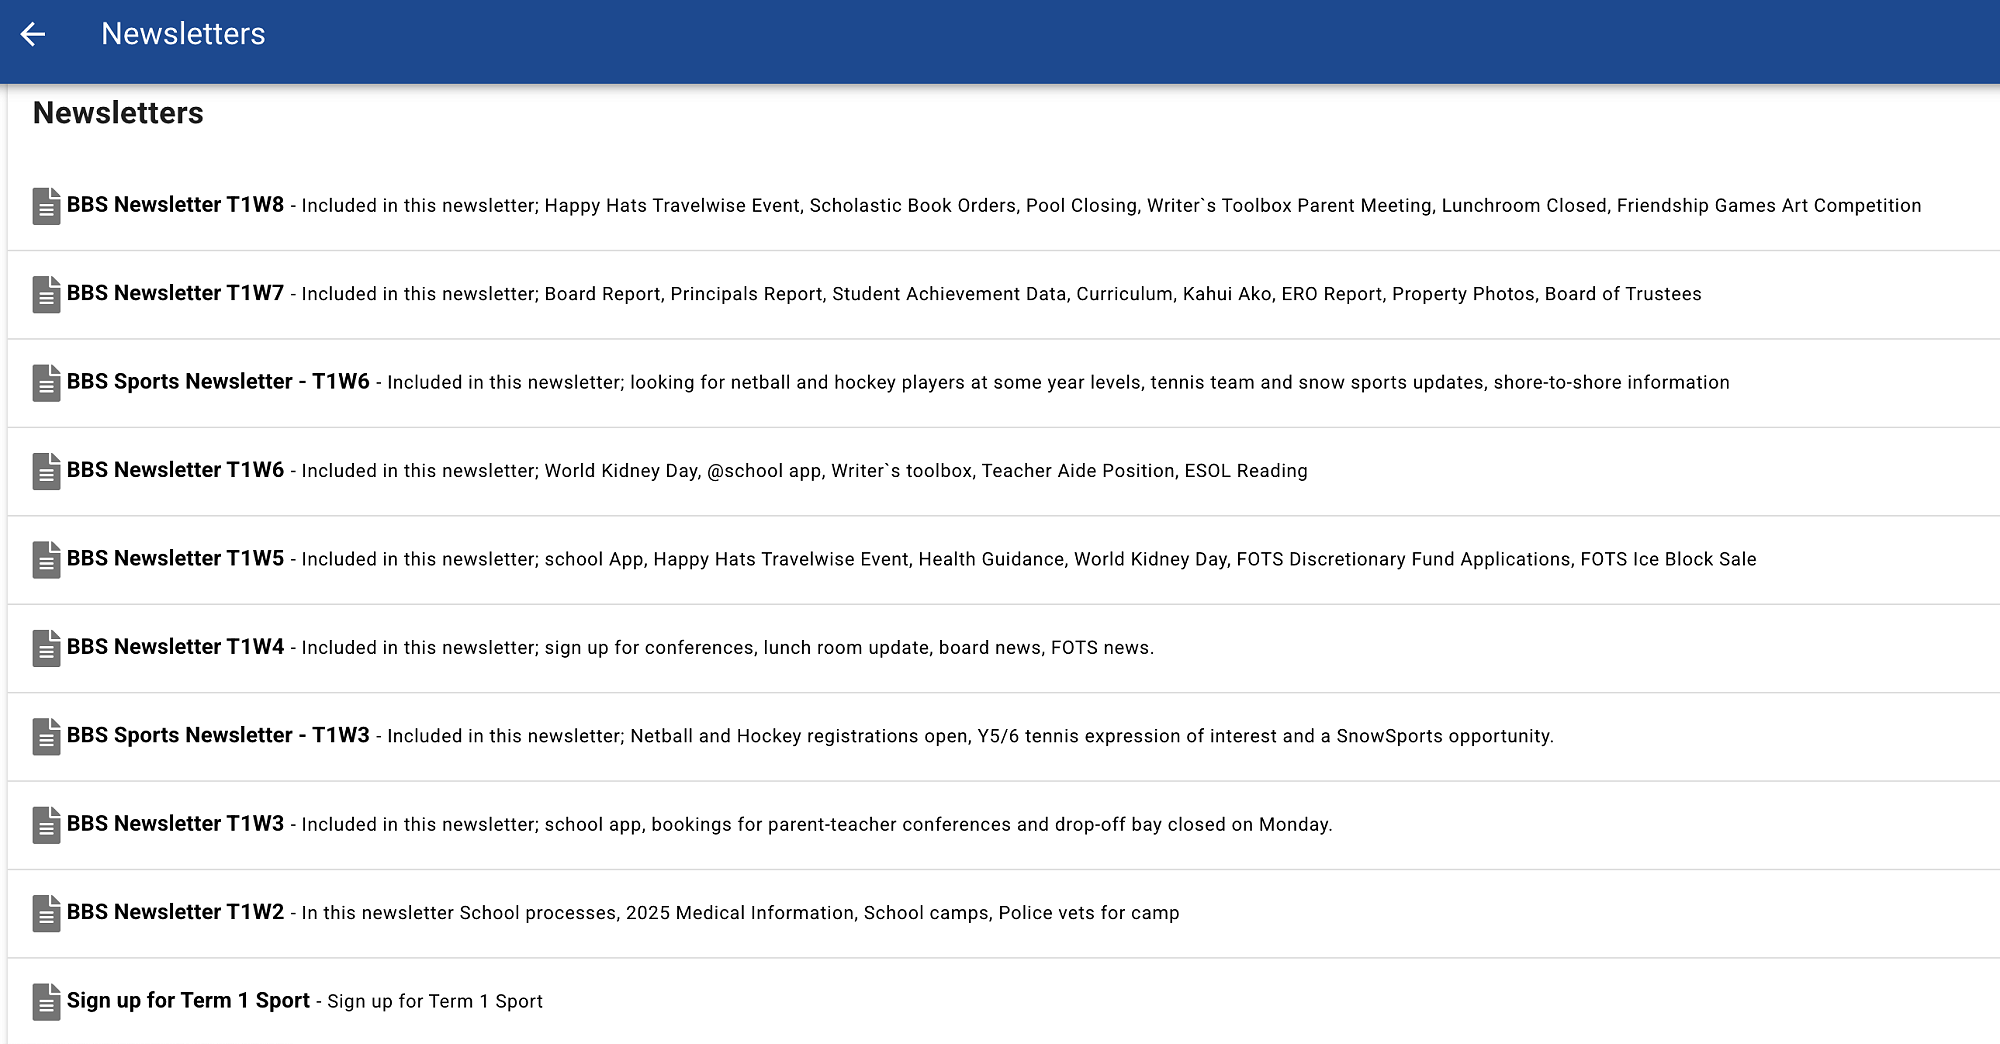Open BBS Sports Newsletter - T1W3
The width and height of the screenshot is (2000, 1044).
218,736
